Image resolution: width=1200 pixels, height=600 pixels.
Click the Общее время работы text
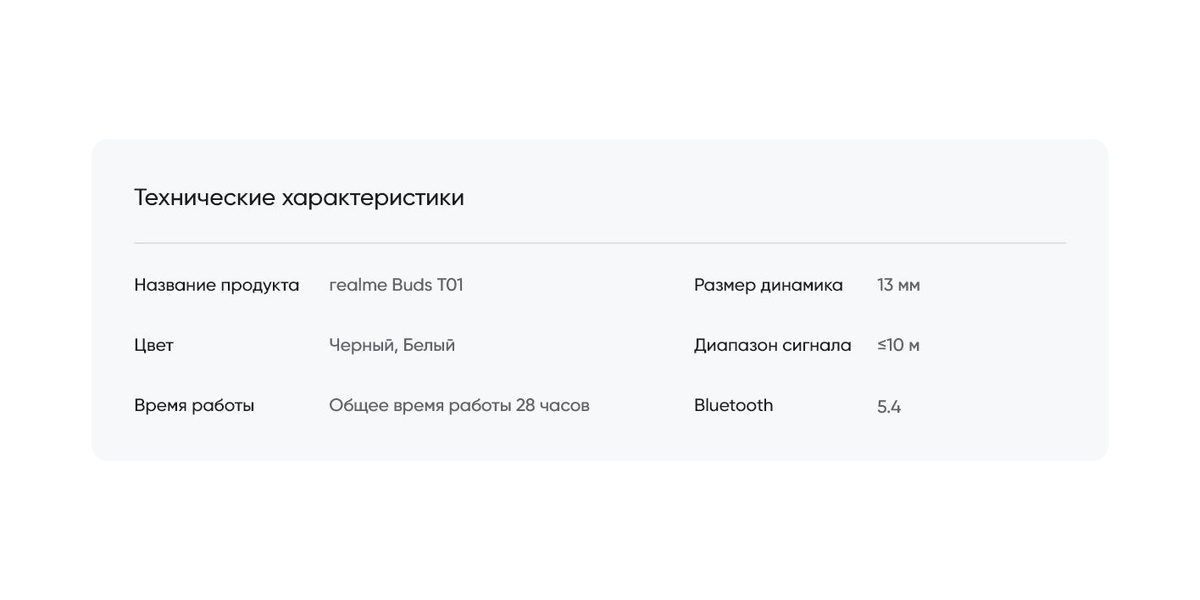pos(420,405)
